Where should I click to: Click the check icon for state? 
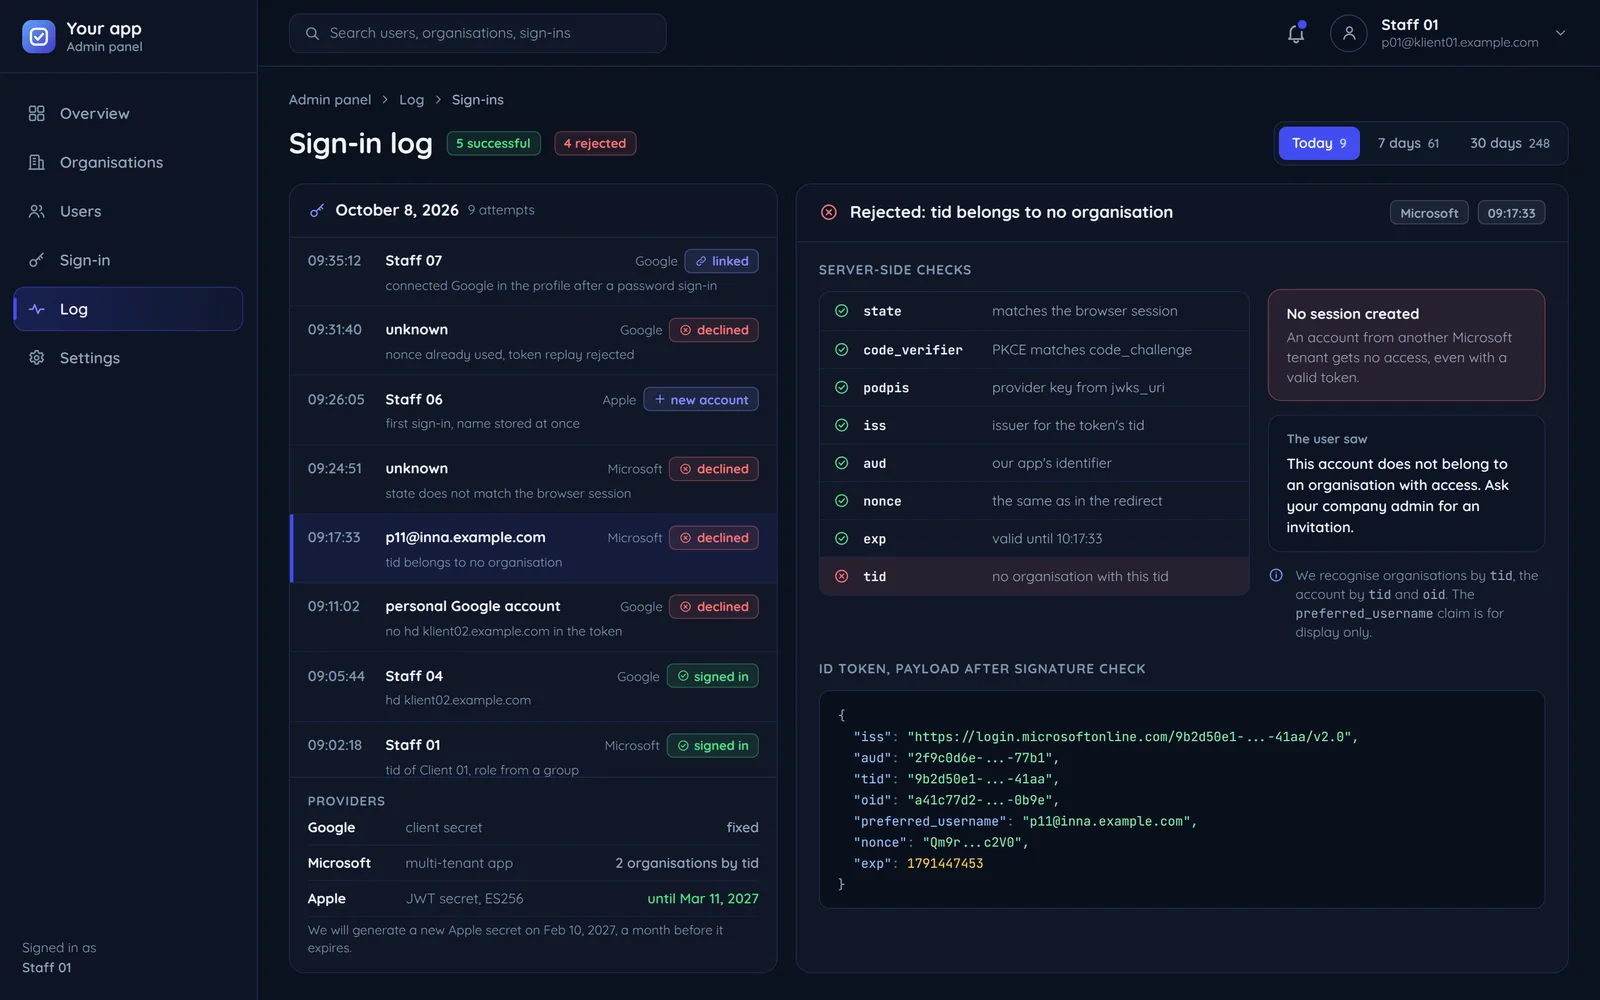[x=842, y=311]
